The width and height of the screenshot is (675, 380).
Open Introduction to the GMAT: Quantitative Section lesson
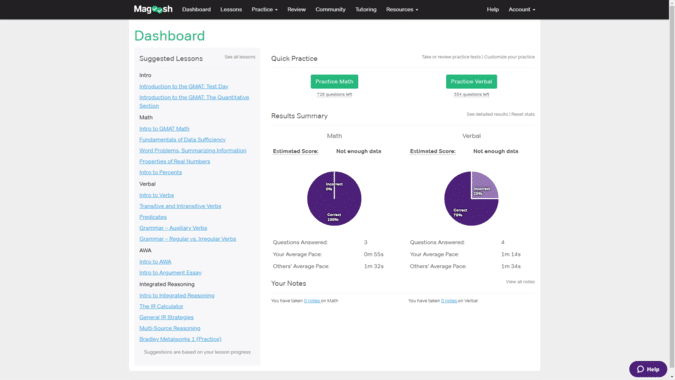click(194, 102)
